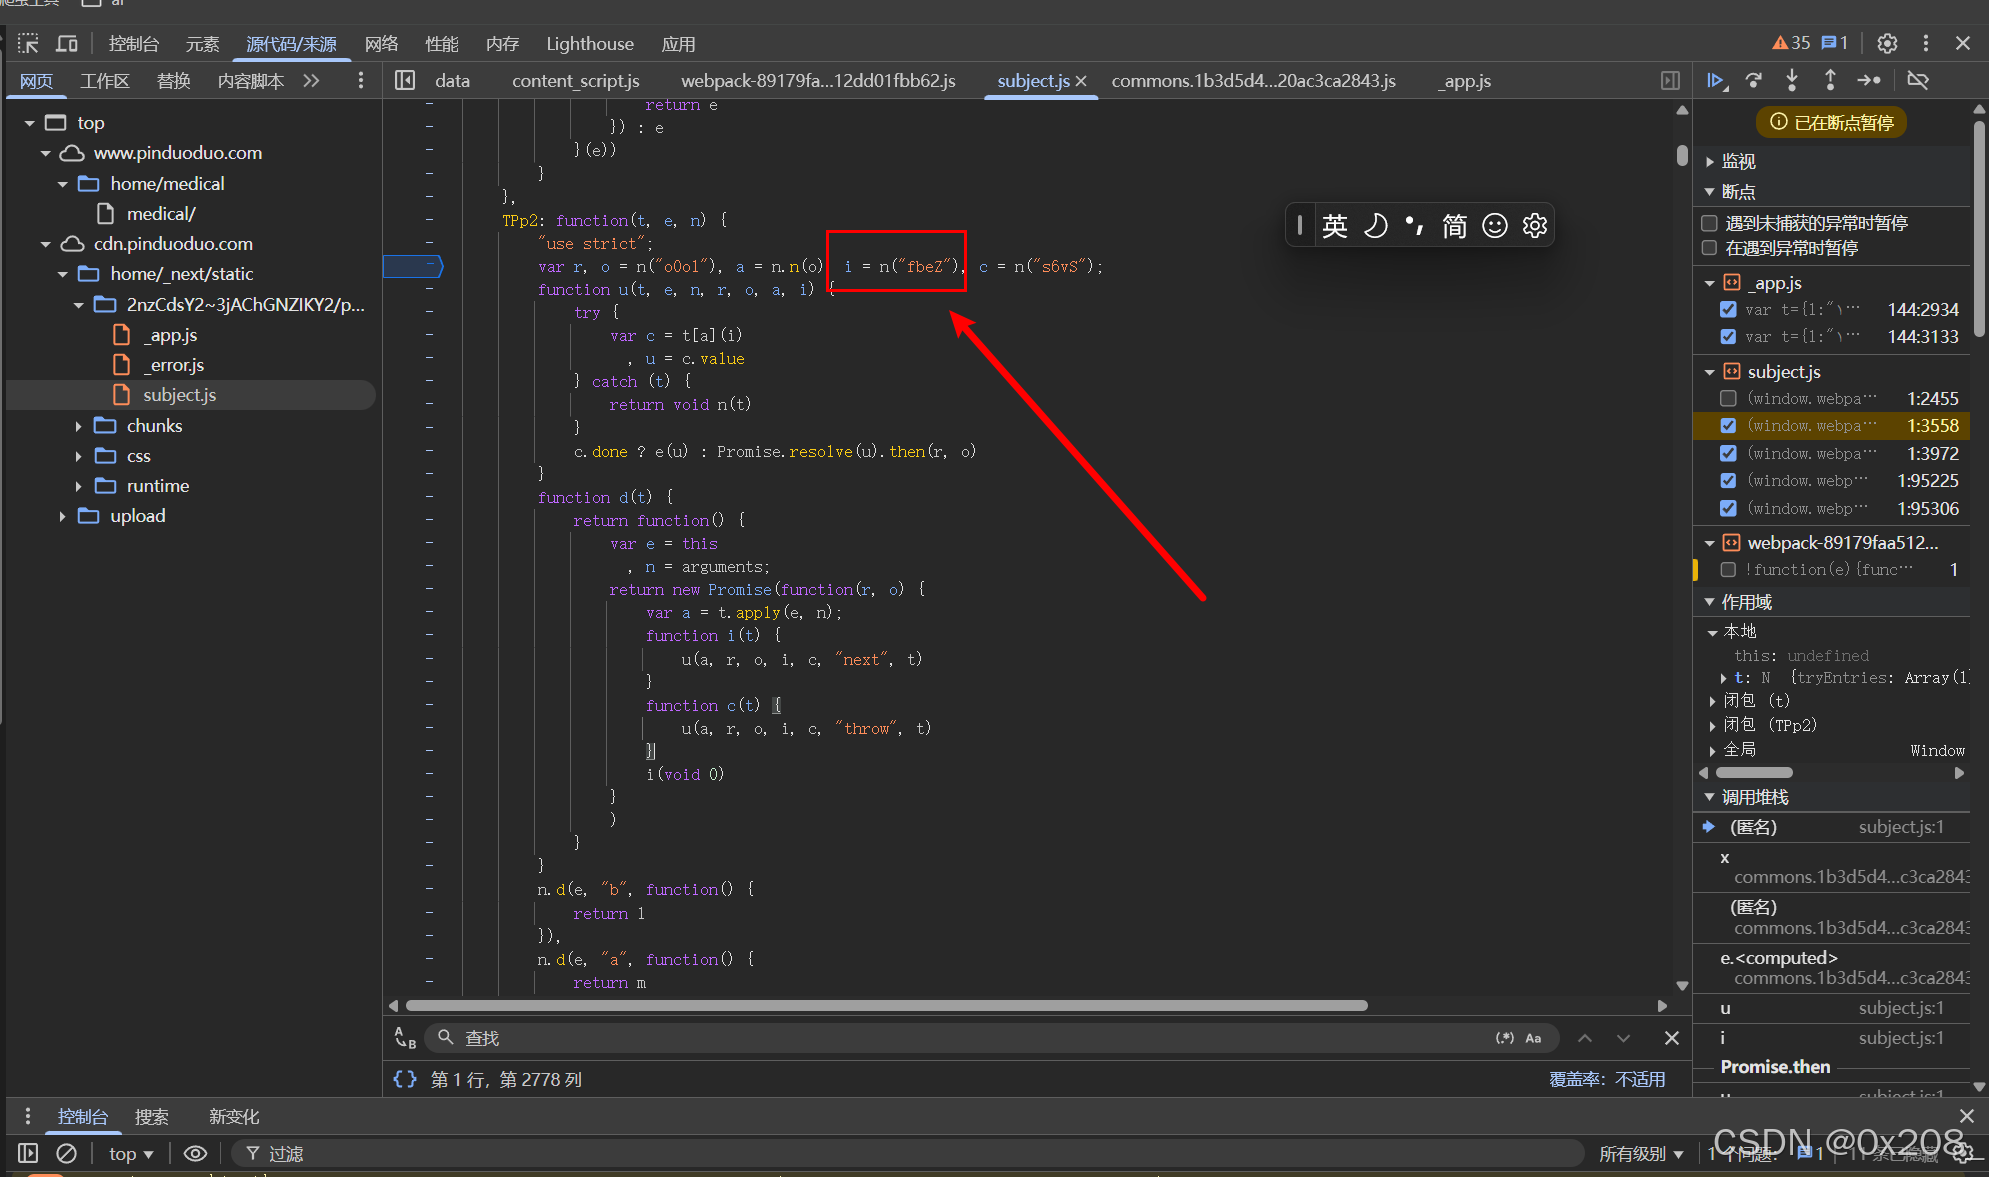The height and width of the screenshot is (1177, 1989).
Task: Enable subject.js breakpoint 1:2455
Action: pos(1728,398)
